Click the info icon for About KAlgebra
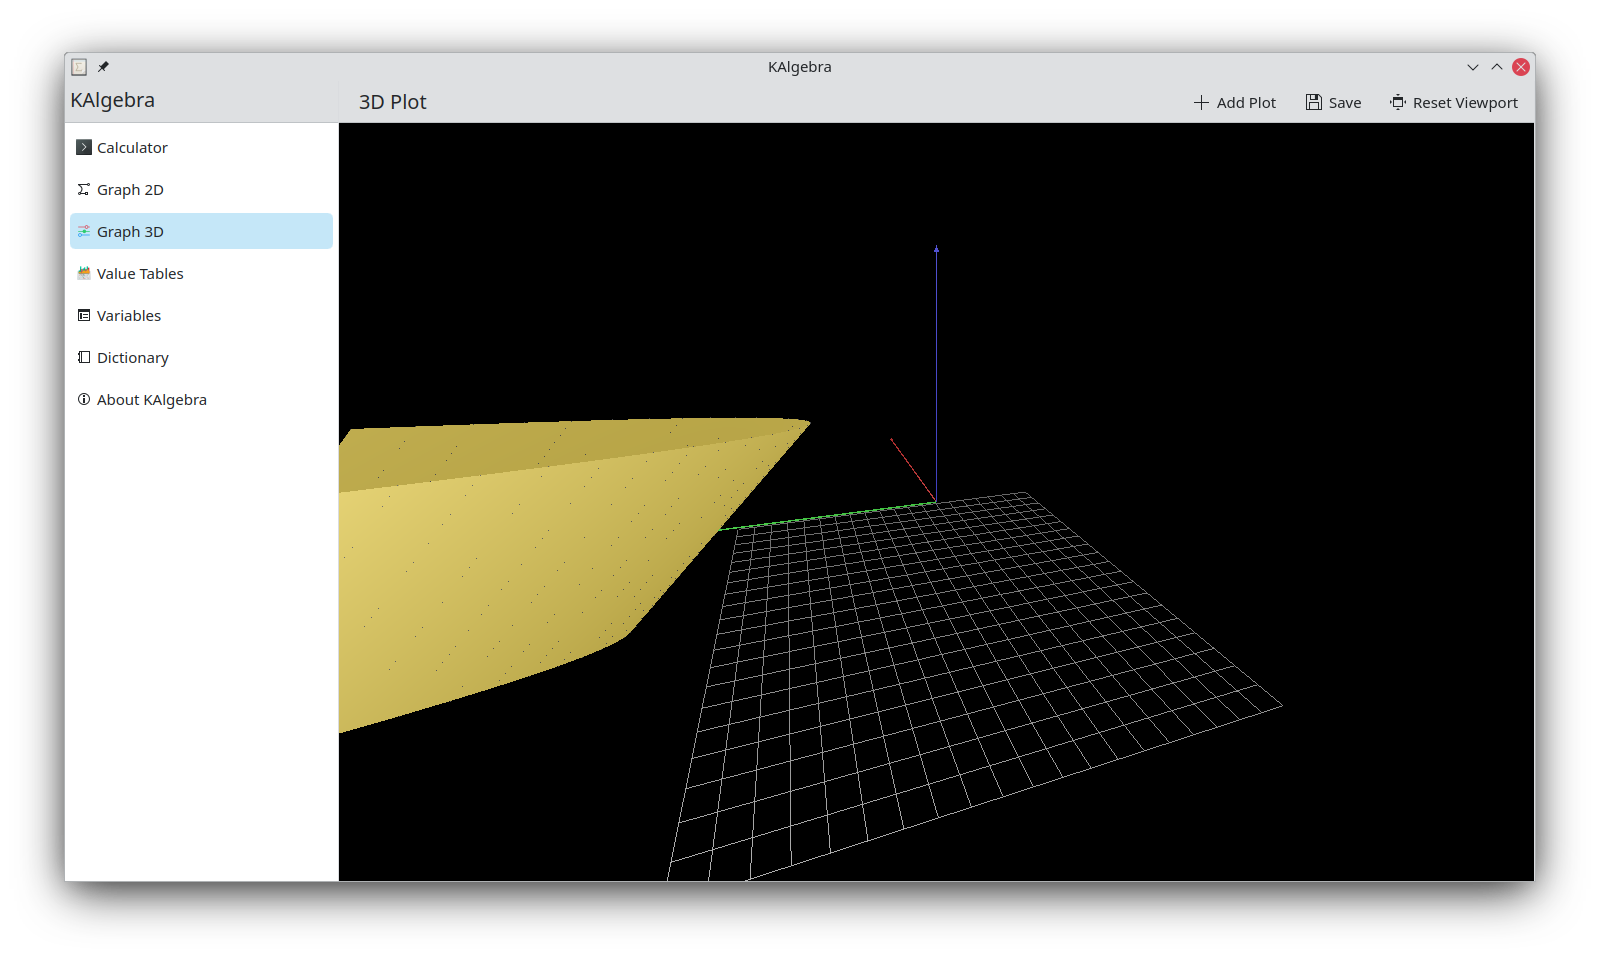 84,400
